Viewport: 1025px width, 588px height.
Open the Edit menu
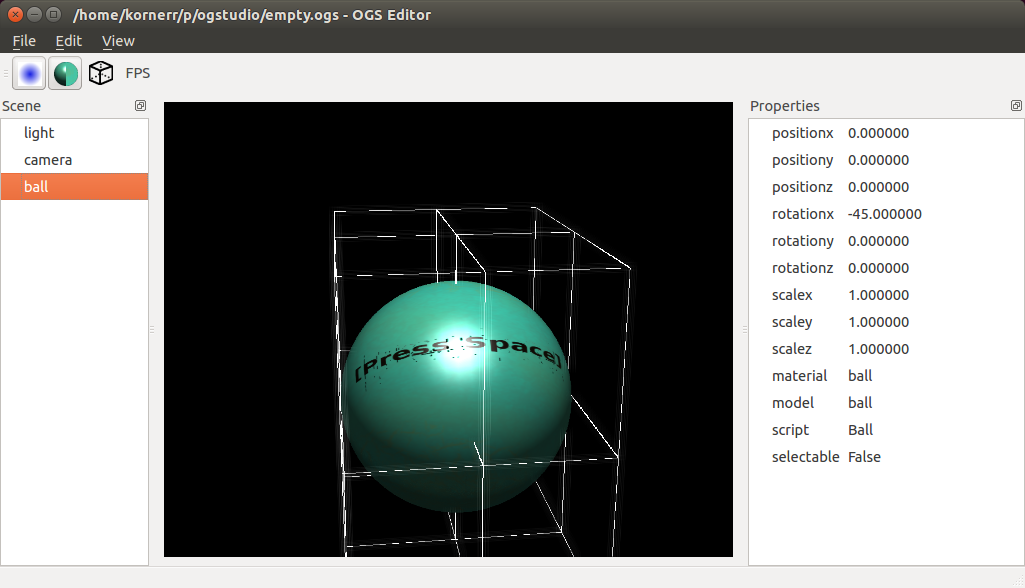coord(68,41)
